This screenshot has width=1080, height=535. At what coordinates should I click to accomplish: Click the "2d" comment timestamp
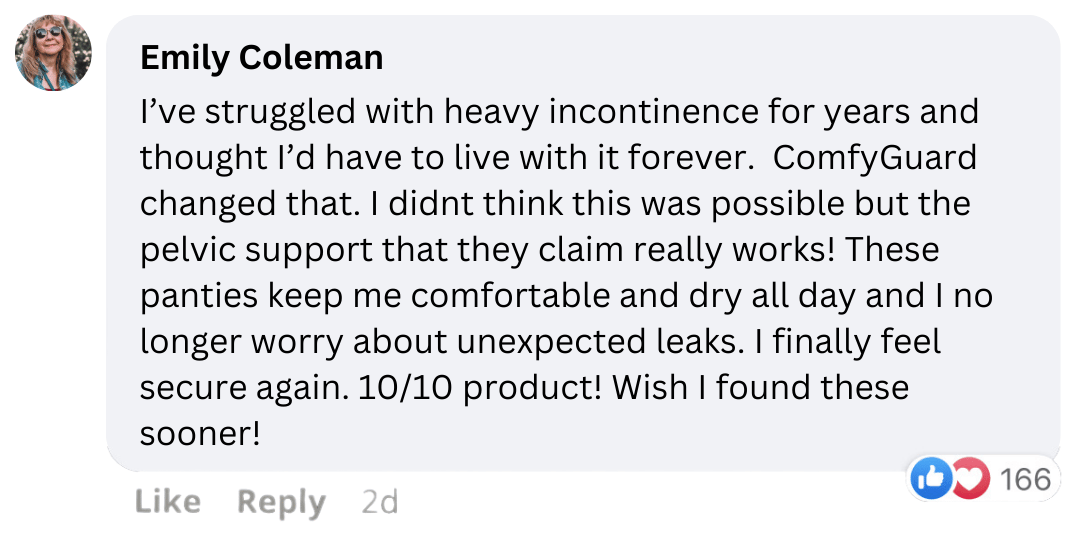[379, 502]
